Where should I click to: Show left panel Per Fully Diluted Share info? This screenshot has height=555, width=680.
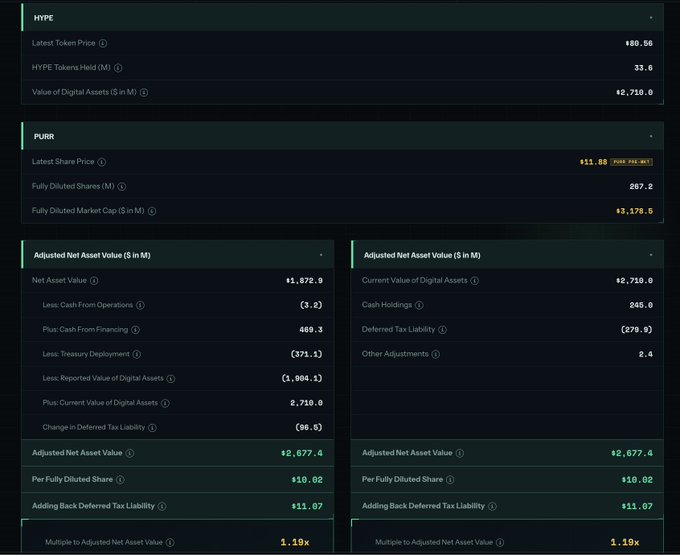click(120, 480)
